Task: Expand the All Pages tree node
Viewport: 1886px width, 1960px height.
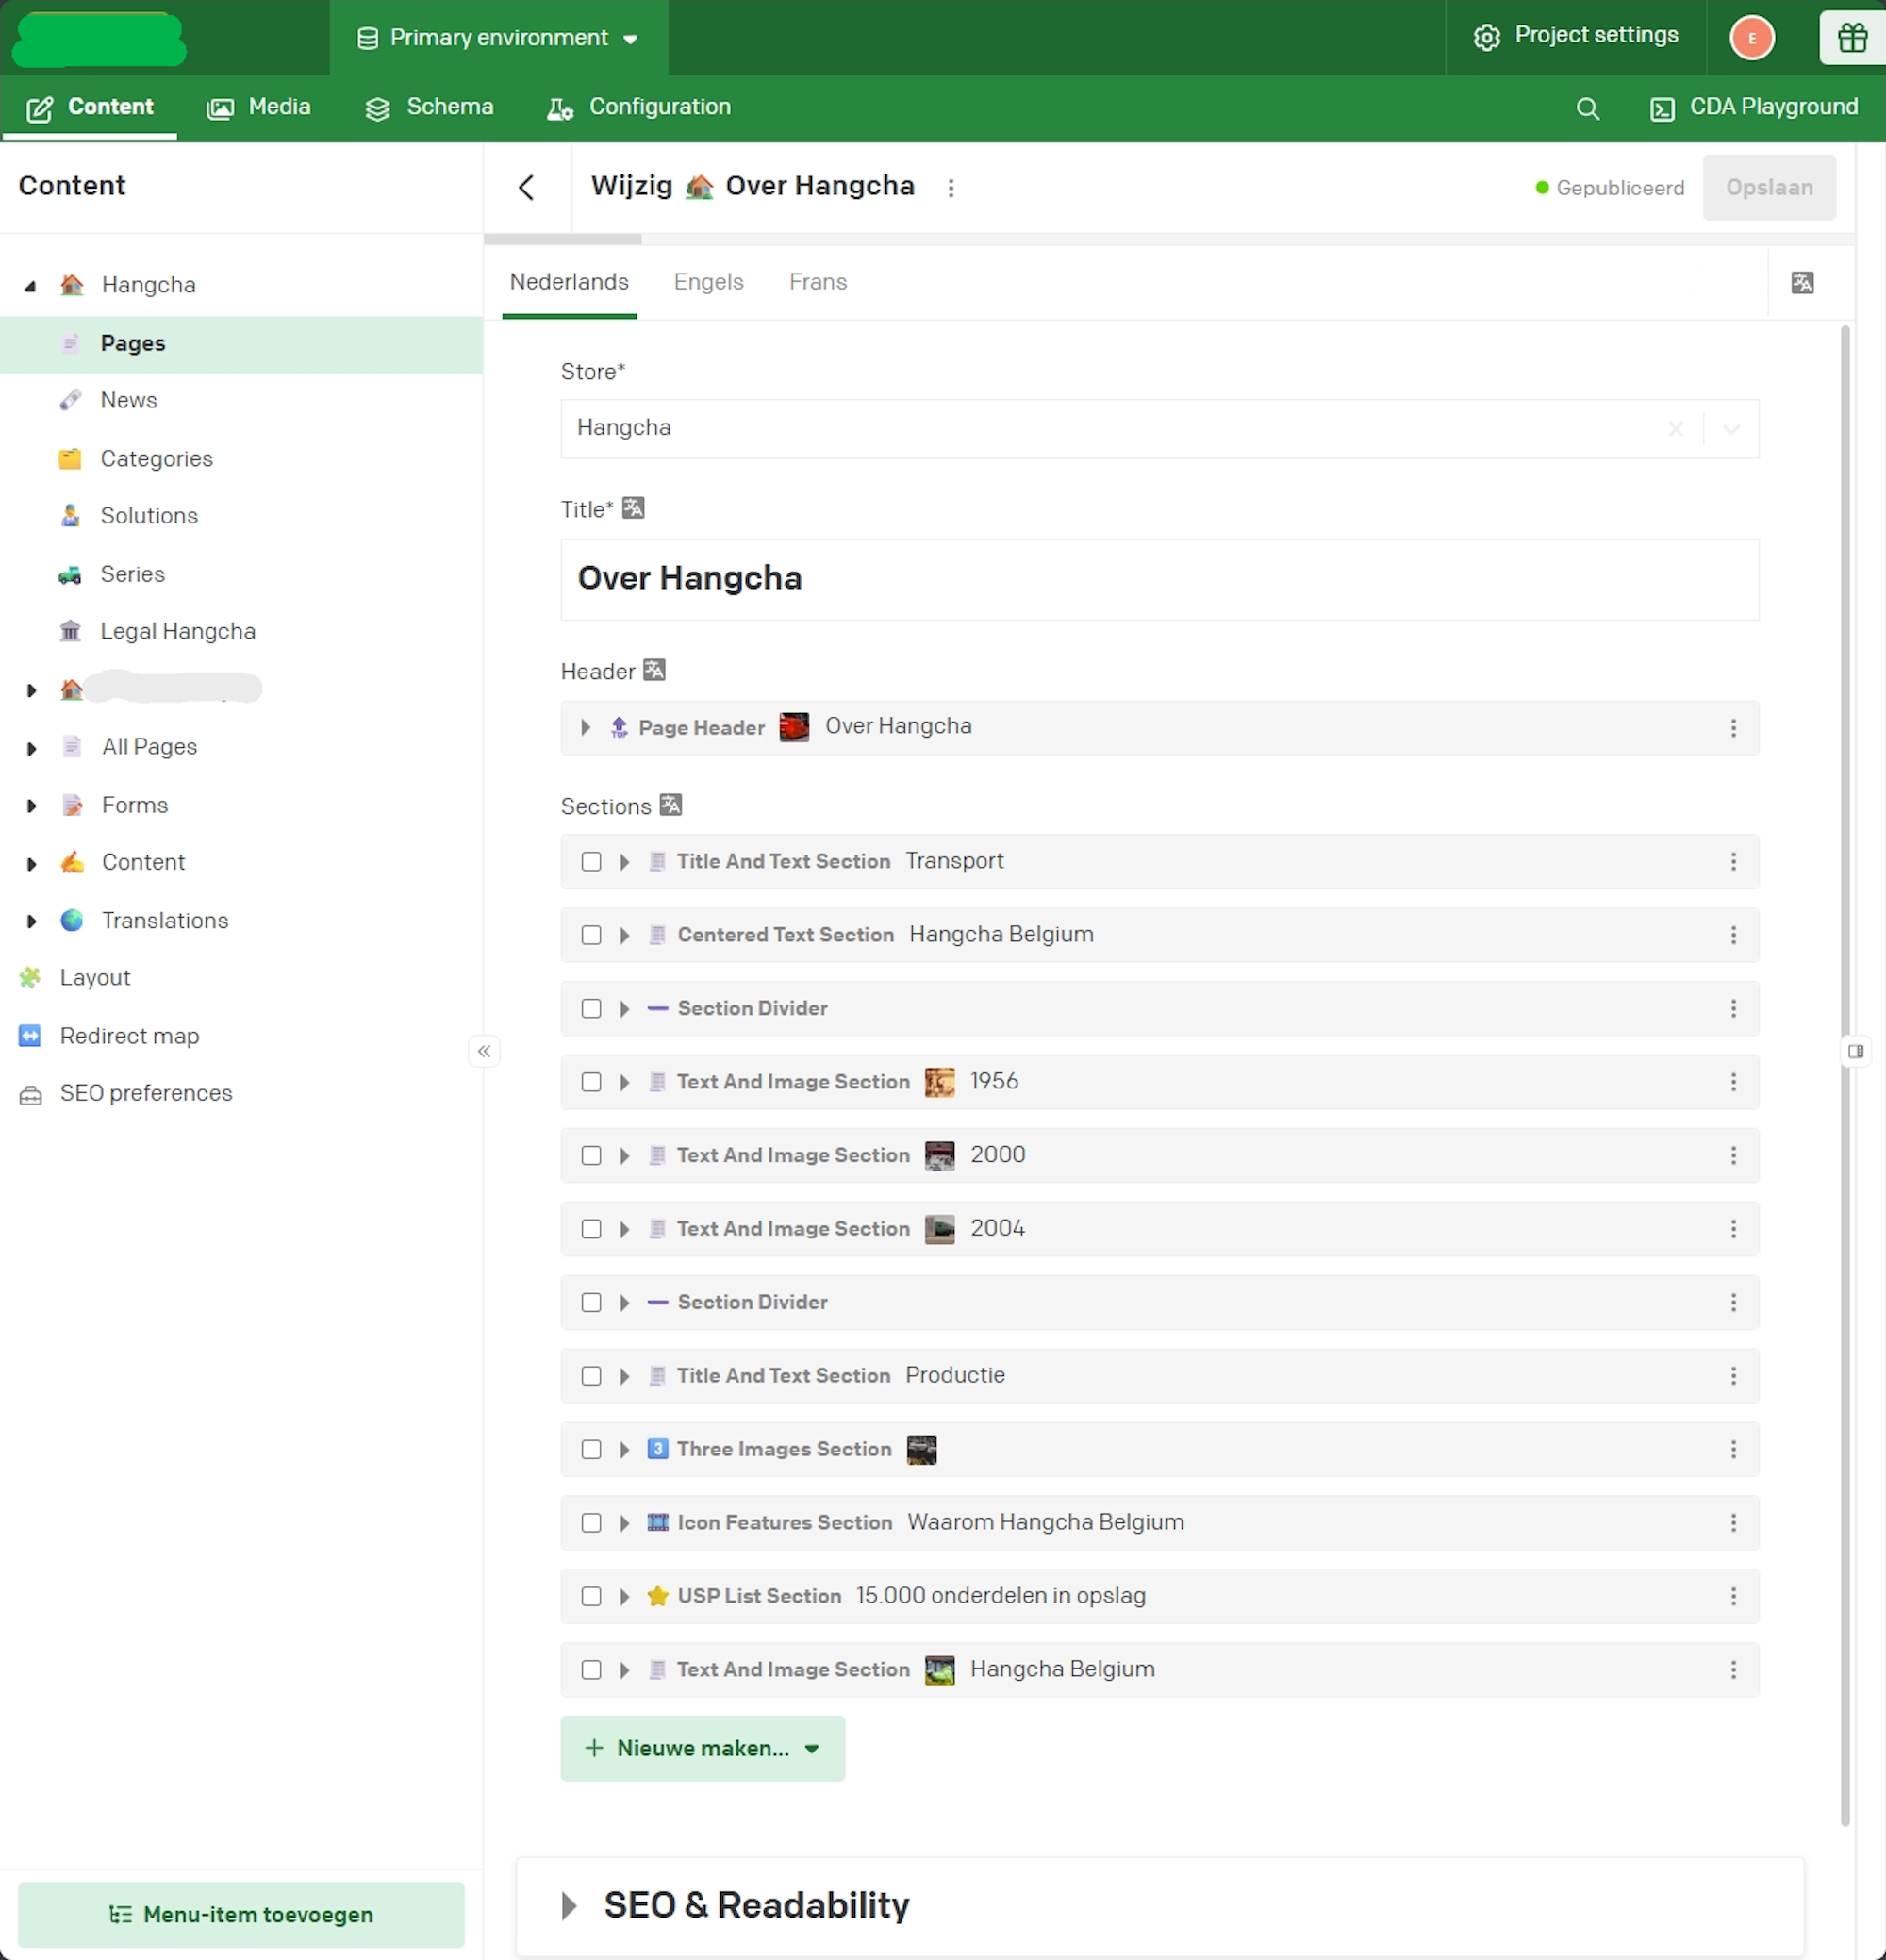Action: (x=31, y=748)
